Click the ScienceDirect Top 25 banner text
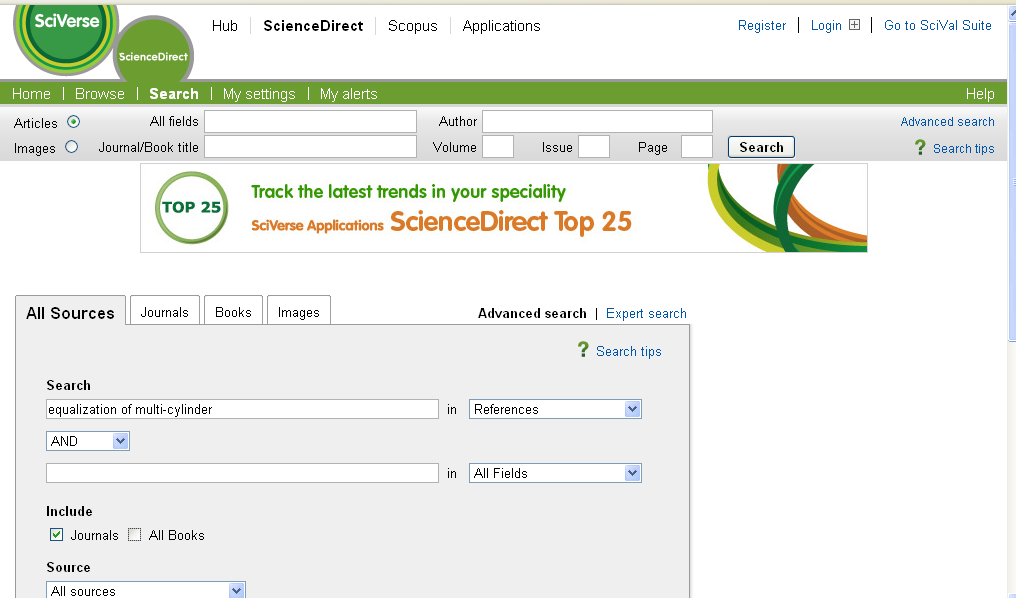 (511, 222)
